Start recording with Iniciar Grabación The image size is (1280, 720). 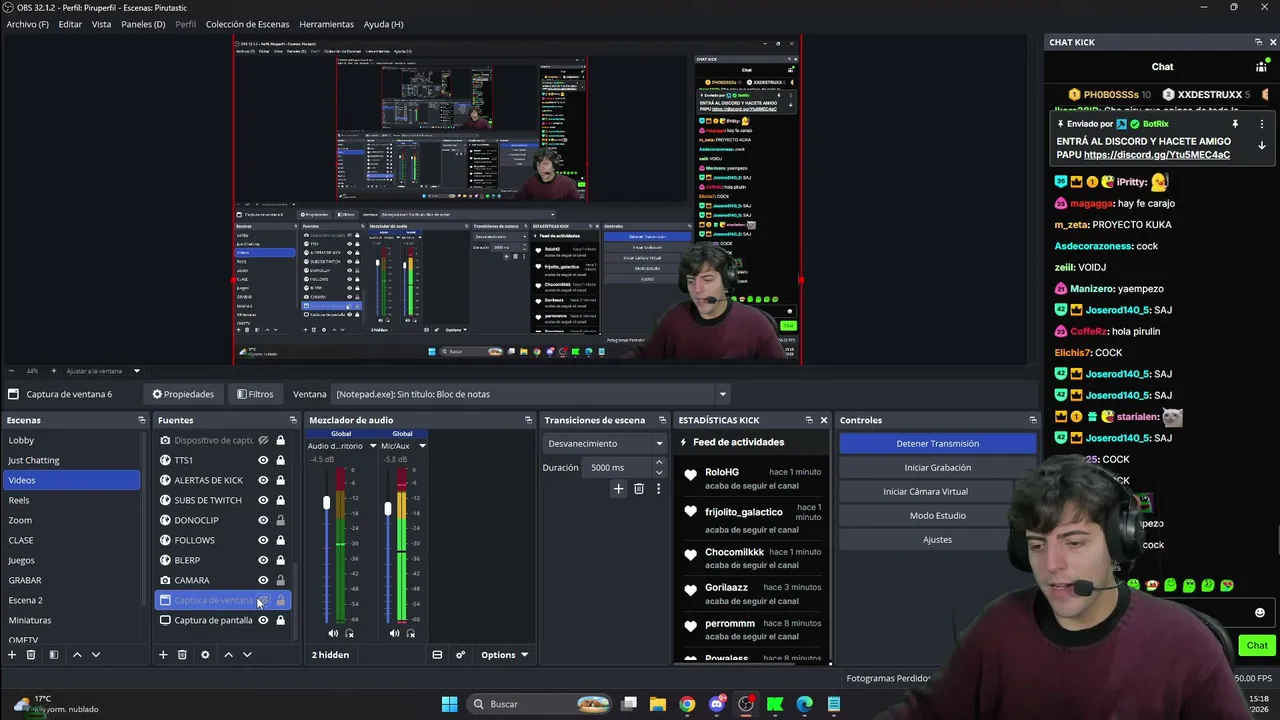937,467
